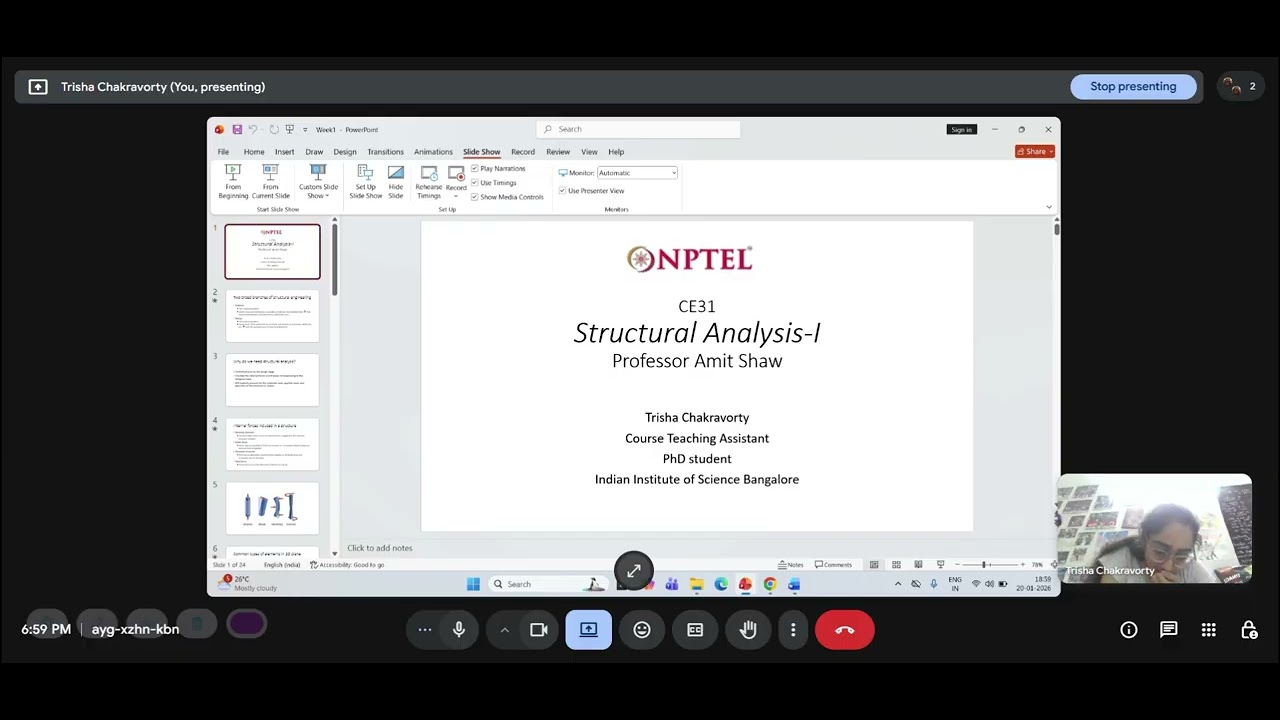
Task: Open audio settings arrow next to microphone
Action: point(504,630)
